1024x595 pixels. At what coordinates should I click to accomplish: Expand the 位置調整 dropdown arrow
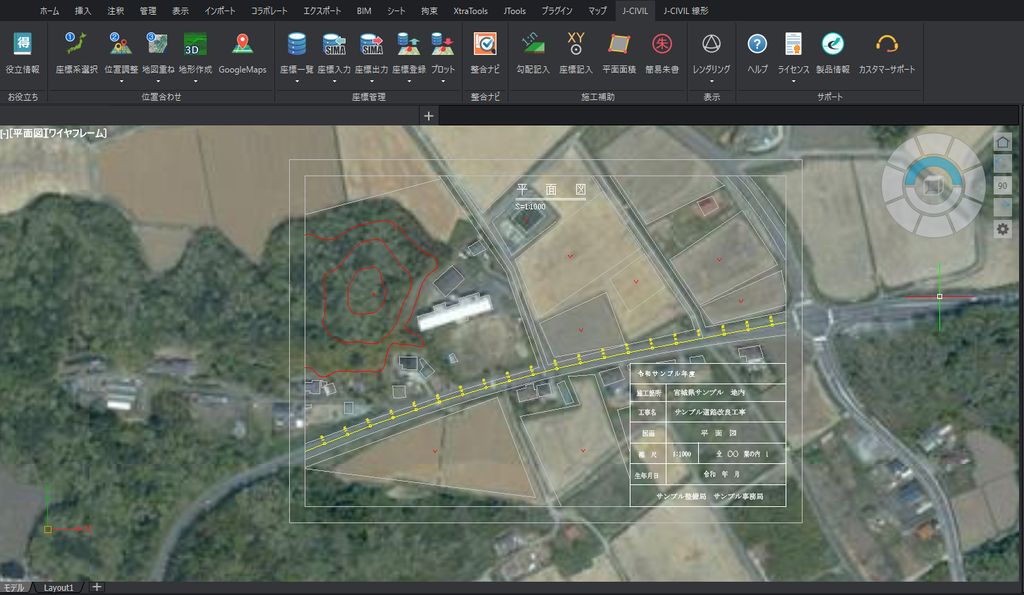(x=121, y=82)
